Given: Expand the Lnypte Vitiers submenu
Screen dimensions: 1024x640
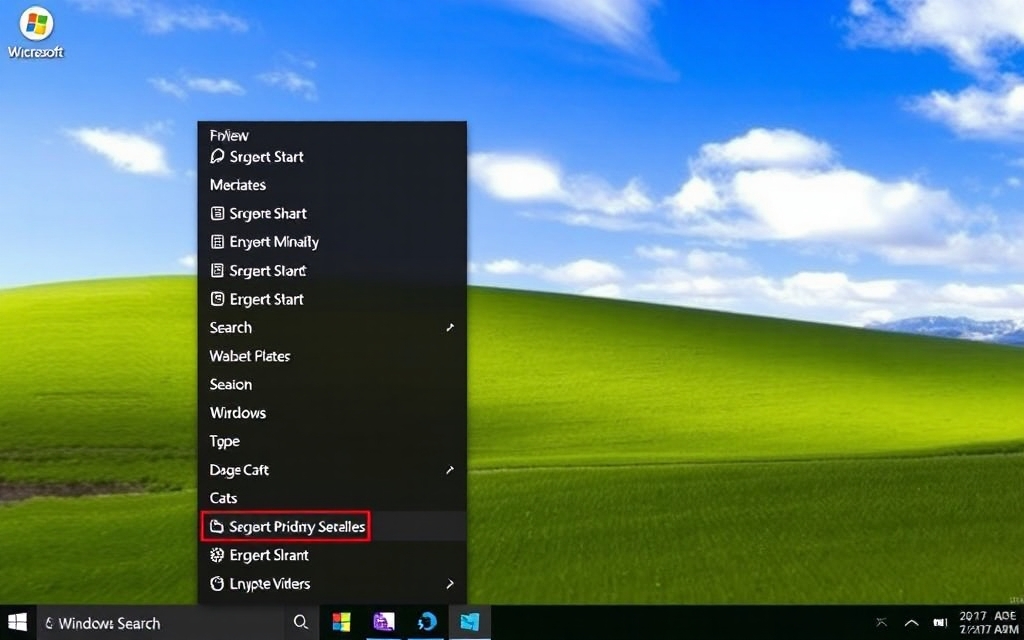Looking at the screenshot, I should click(332, 584).
